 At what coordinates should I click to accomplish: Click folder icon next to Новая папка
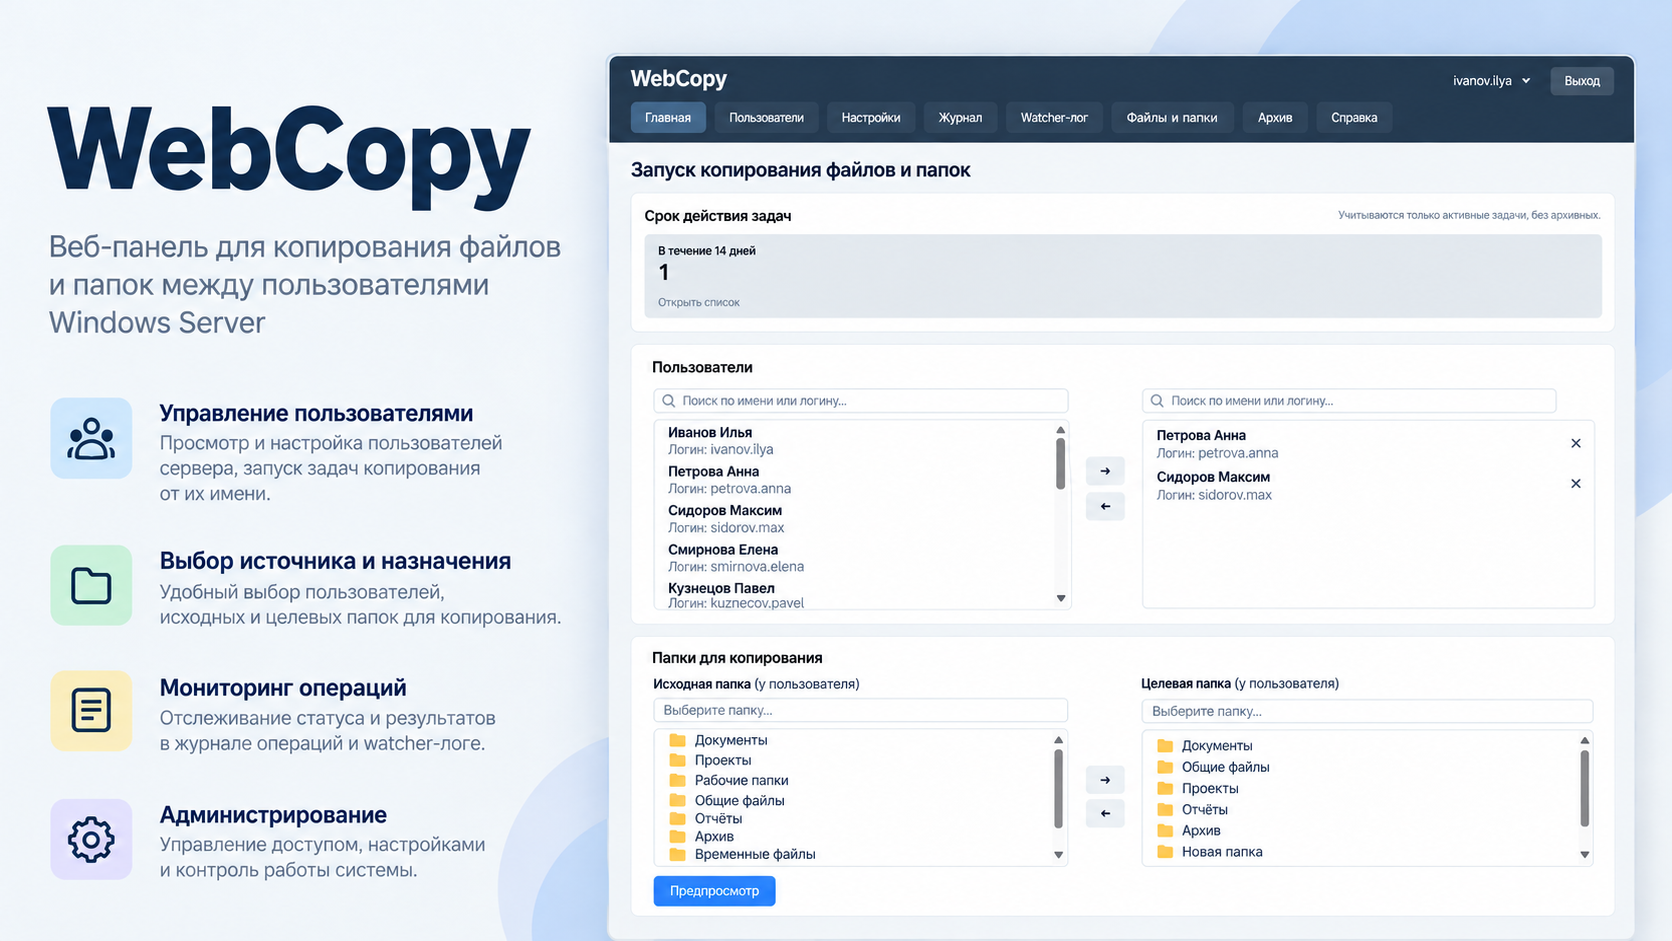pyautogui.click(x=1165, y=852)
